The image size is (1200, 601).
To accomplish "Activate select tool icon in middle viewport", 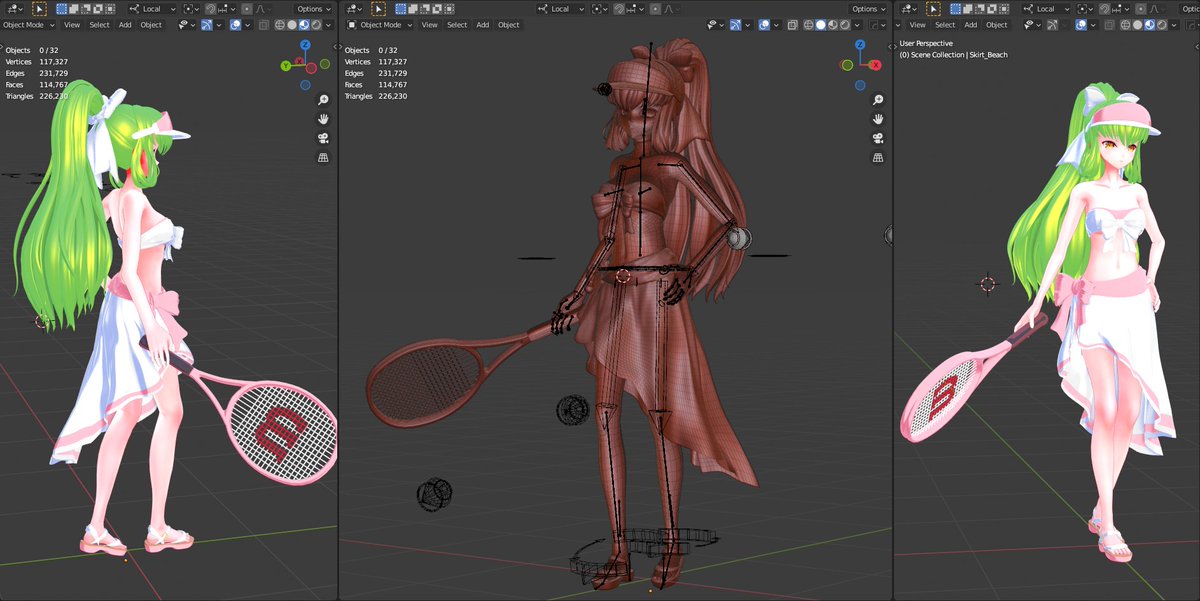I will coord(378,9).
